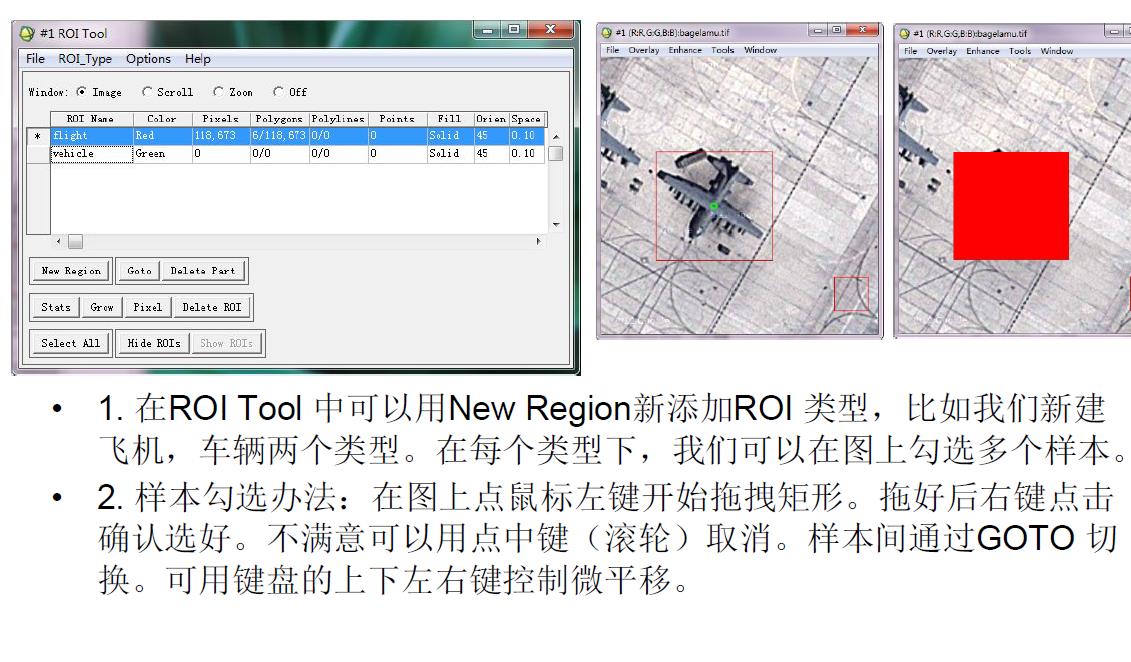
Task: Open Window menu in right bagelamu.tif window
Action: (1057, 51)
